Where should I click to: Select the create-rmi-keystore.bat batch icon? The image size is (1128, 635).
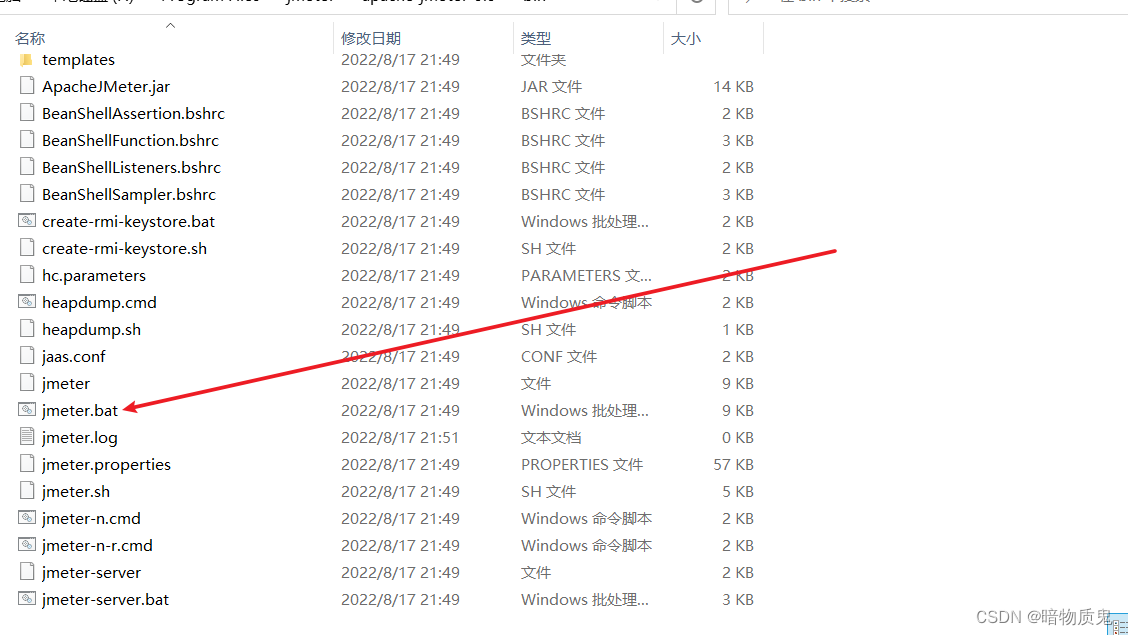(27, 221)
